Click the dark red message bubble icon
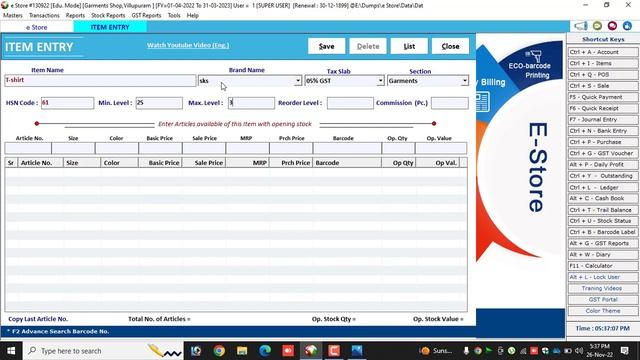Image resolution: width=640 pixels, height=360 pixels. click(612, 26)
